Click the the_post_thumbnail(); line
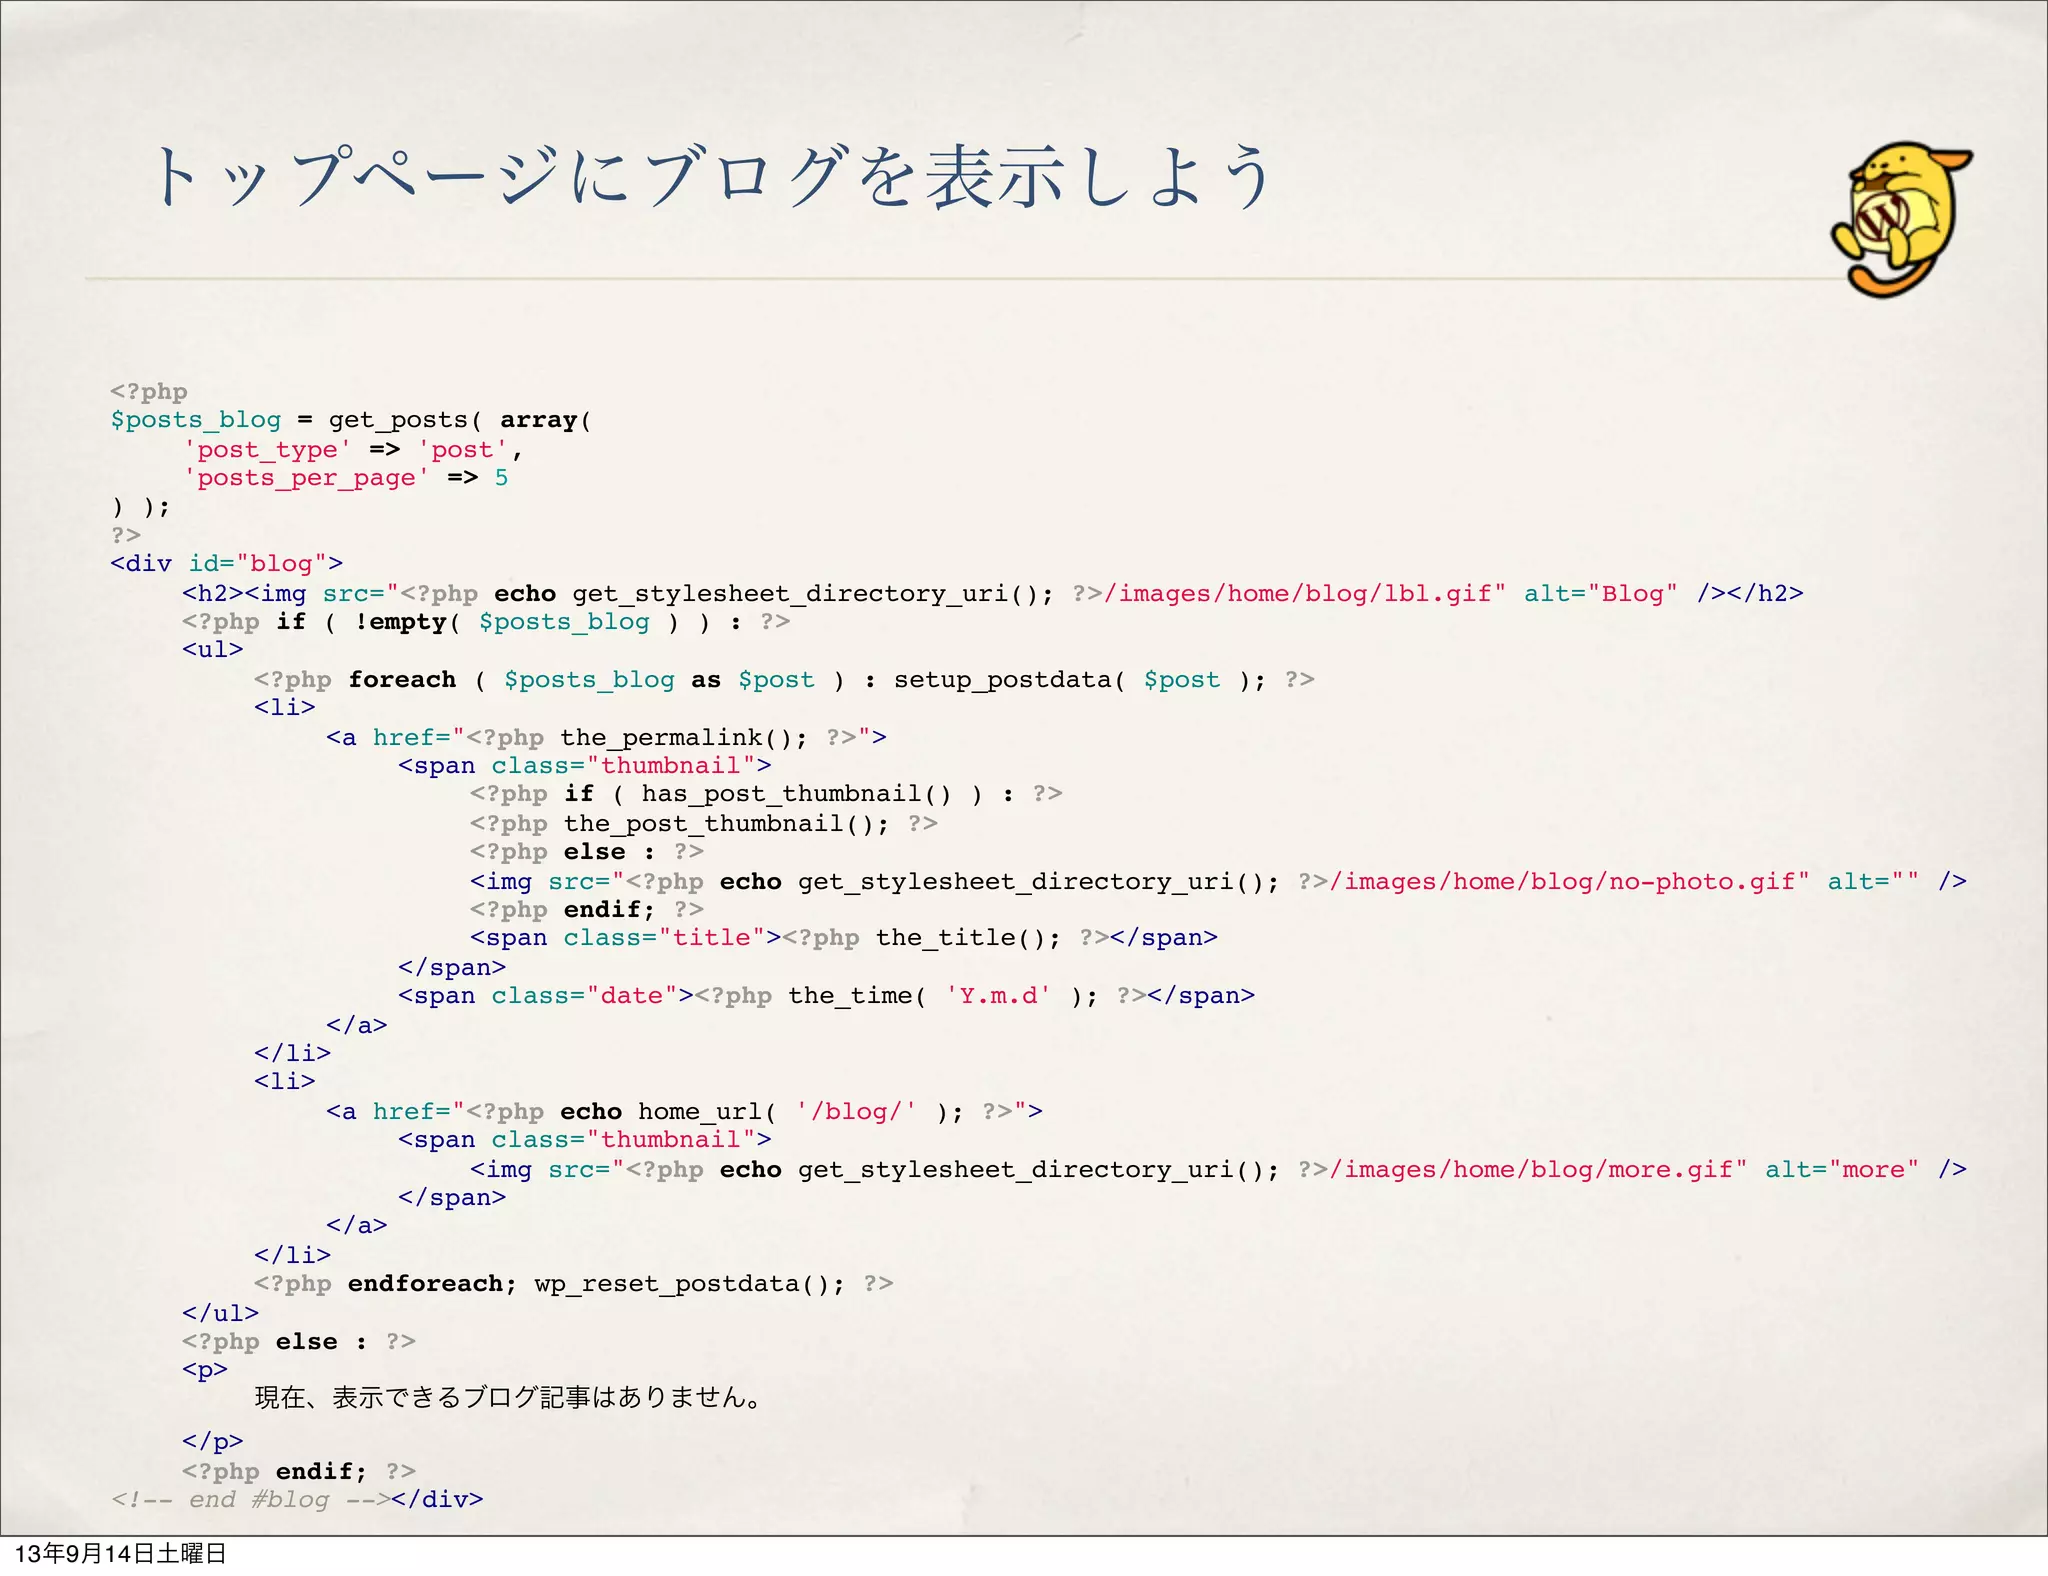The width and height of the screenshot is (2048, 1576). (x=704, y=824)
